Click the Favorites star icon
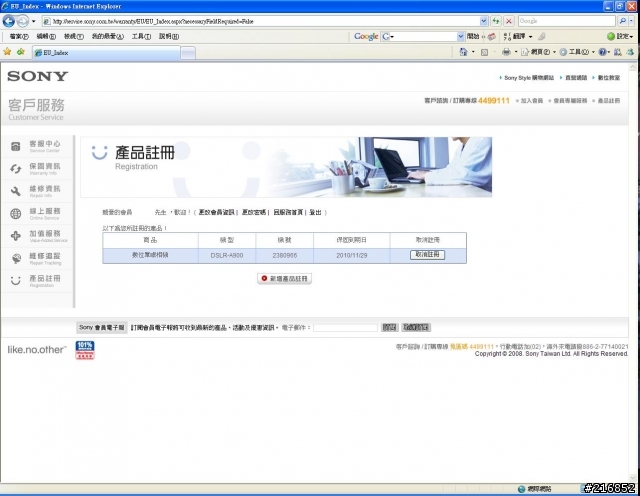This screenshot has height=496, width=640. click(7, 52)
